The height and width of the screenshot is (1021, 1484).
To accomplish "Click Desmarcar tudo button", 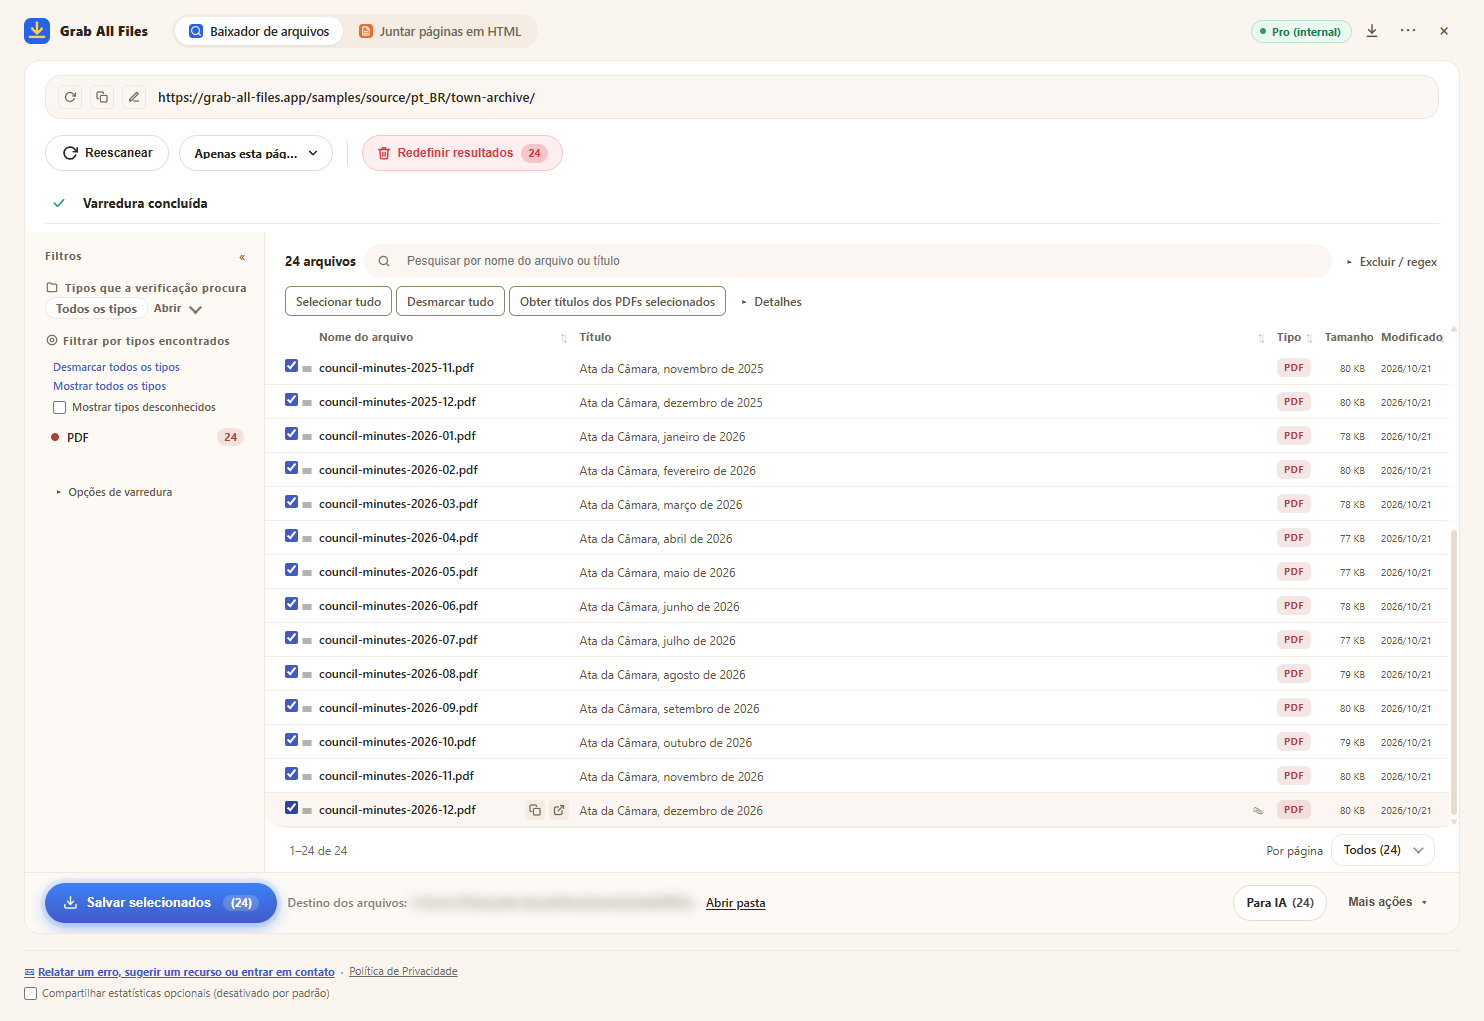I will click(x=450, y=302).
